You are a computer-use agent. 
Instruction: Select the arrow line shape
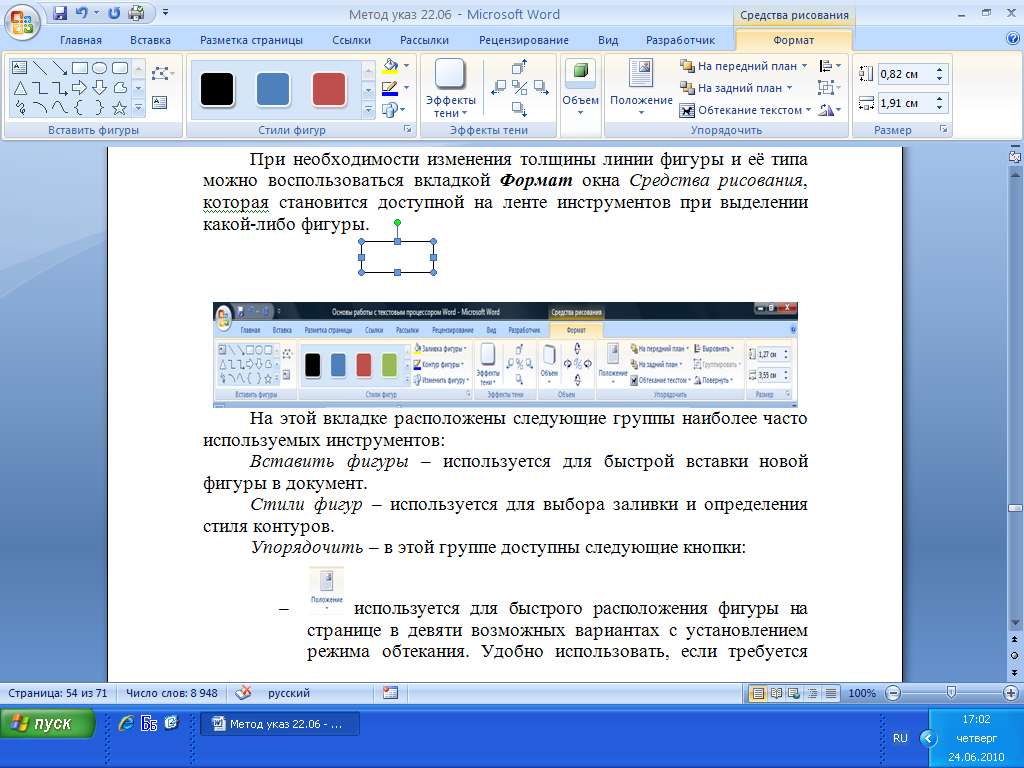click(59, 68)
